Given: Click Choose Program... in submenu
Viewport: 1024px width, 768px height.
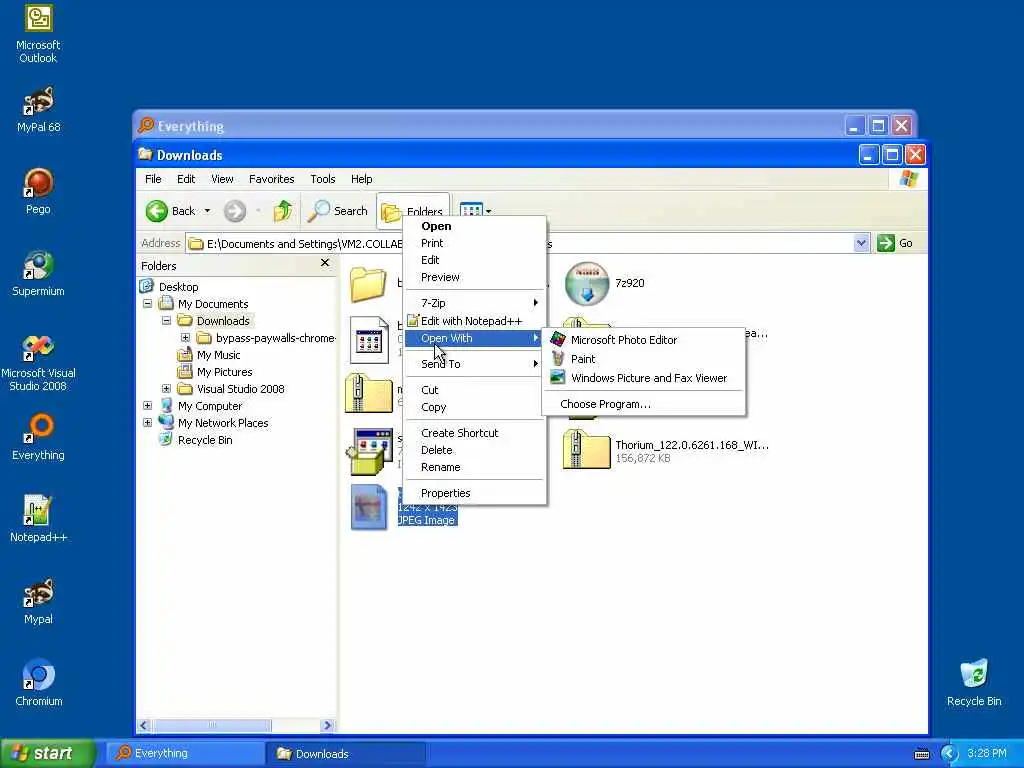Looking at the screenshot, I should click(x=643, y=404).
